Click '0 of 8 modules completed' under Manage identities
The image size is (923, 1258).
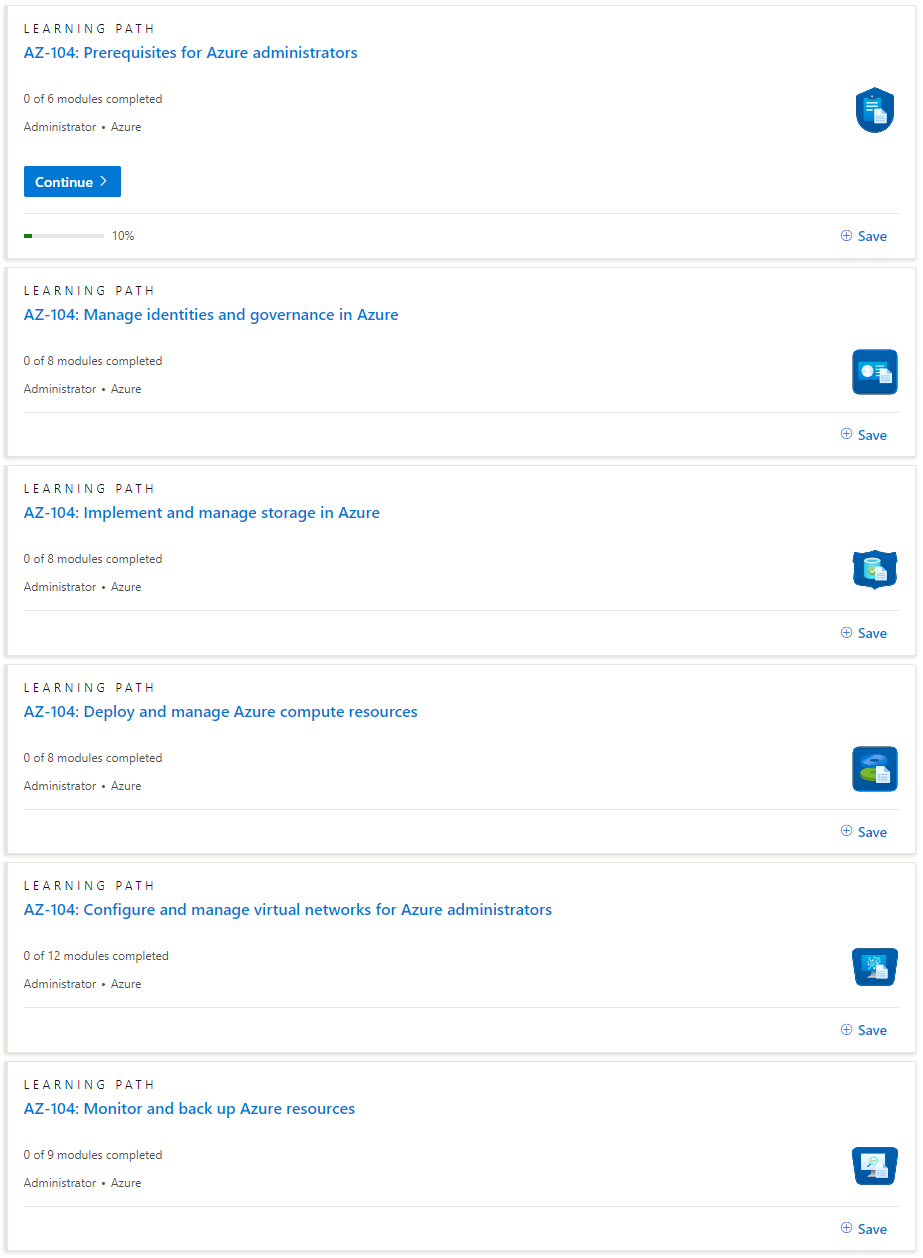(x=93, y=361)
